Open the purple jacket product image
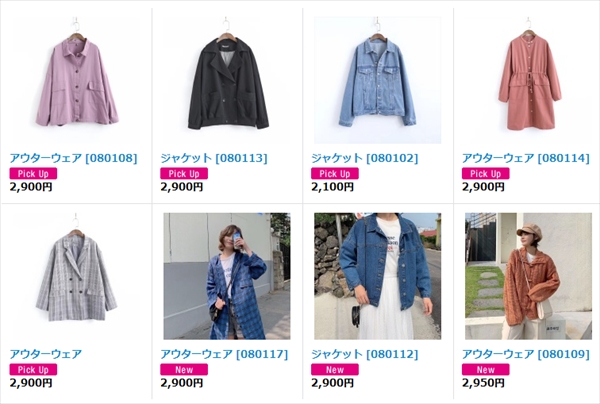Image resolution: width=600 pixels, height=404 pixels. 76,80
